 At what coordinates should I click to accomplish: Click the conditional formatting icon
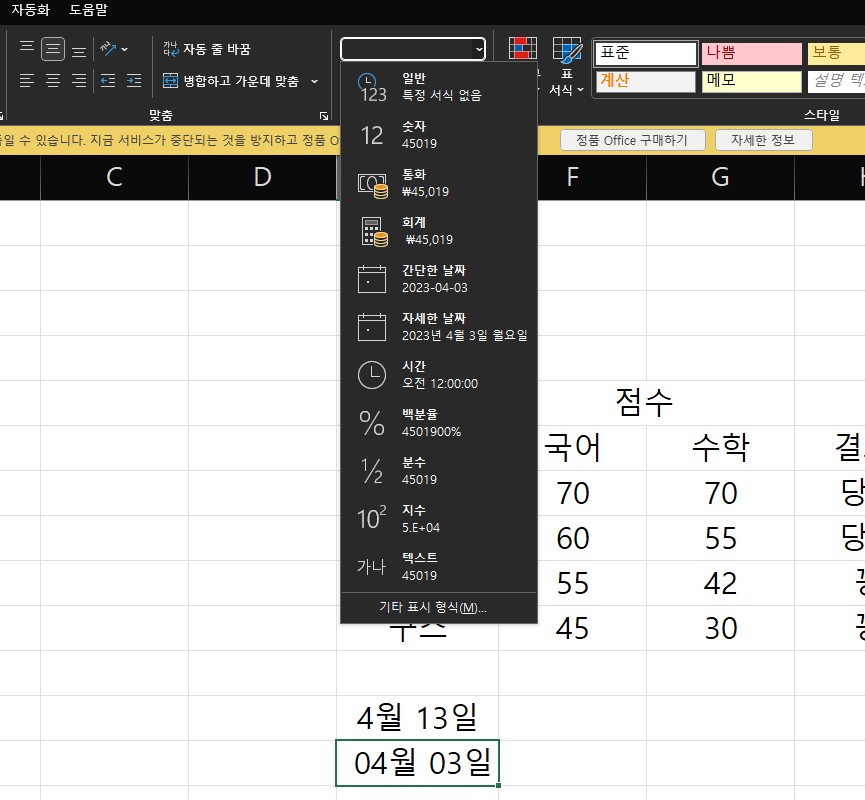point(522,49)
